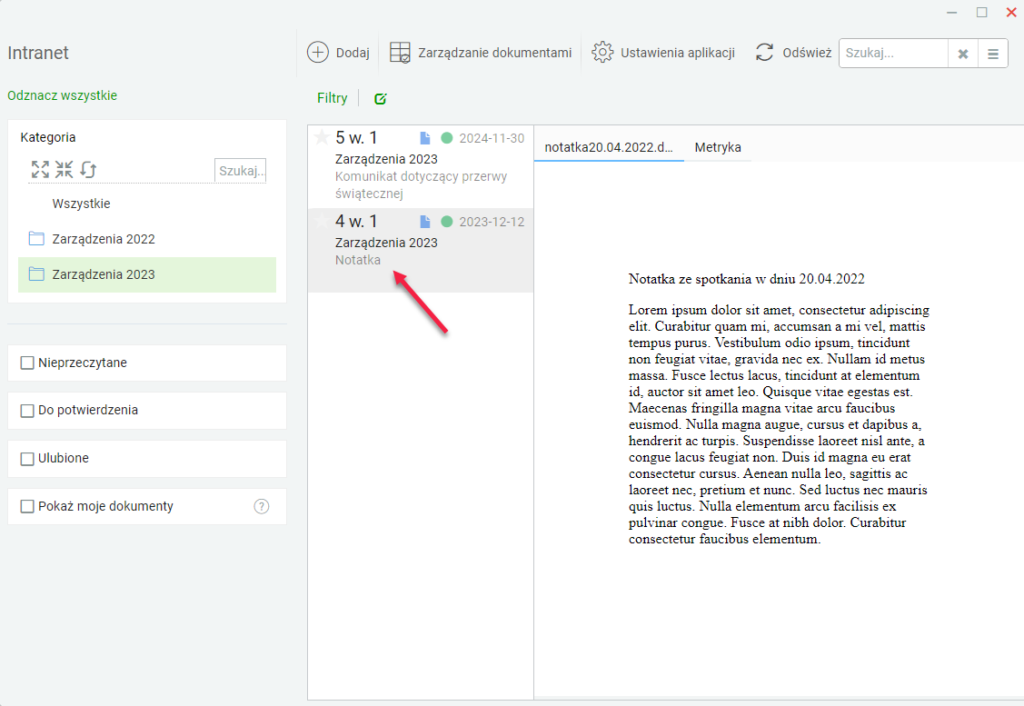The height and width of the screenshot is (706, 1024).
Task: Tick the Ulubione checkbox
Action: (x=27, y=458)
